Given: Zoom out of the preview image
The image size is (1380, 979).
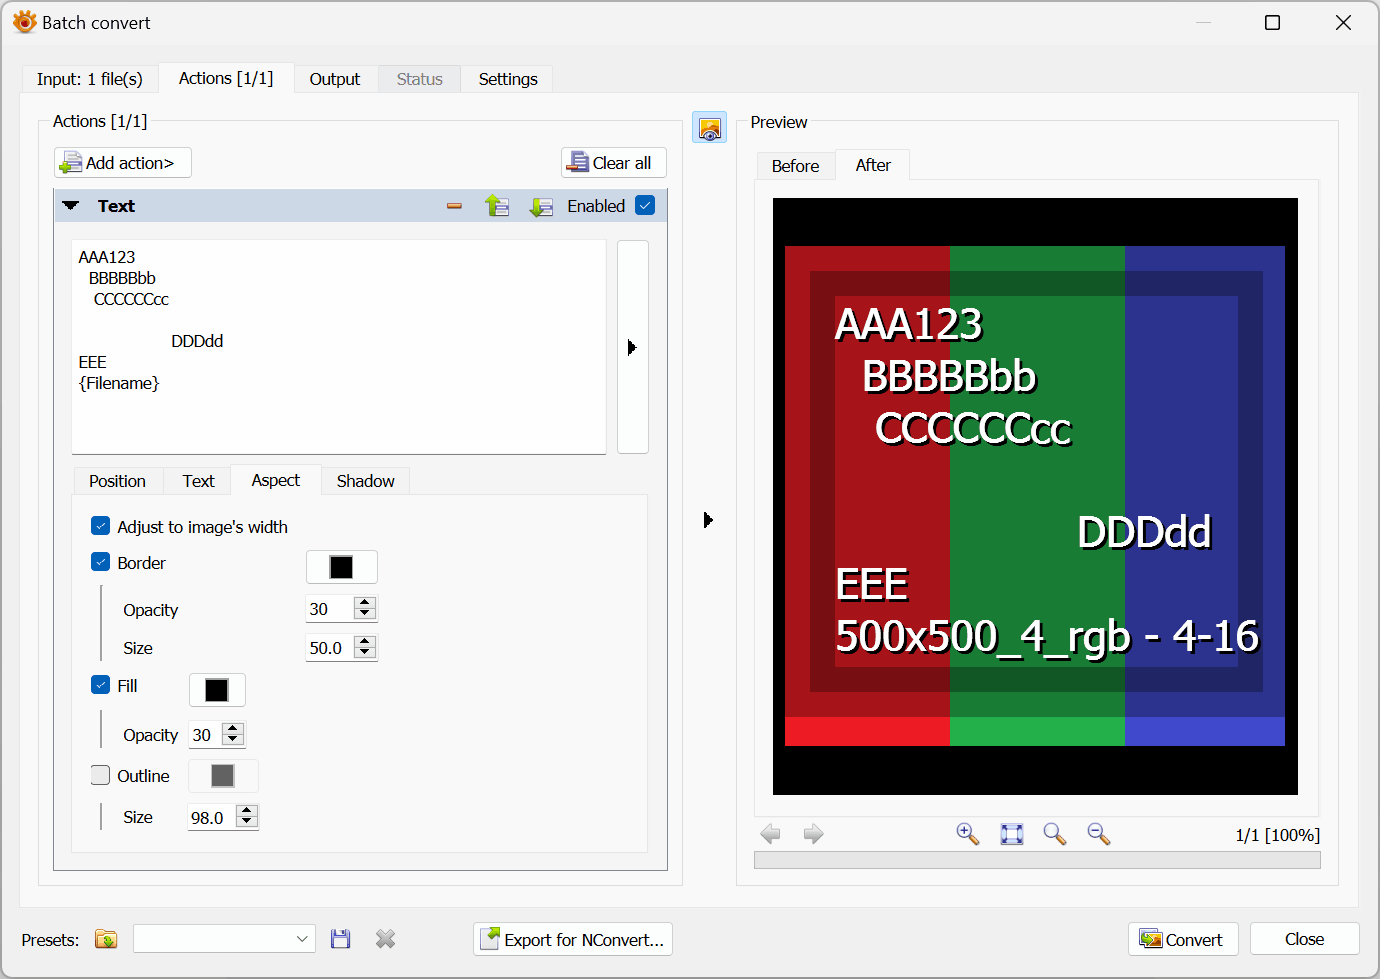Looking at the screenshot, I should tap(1098, 834).
